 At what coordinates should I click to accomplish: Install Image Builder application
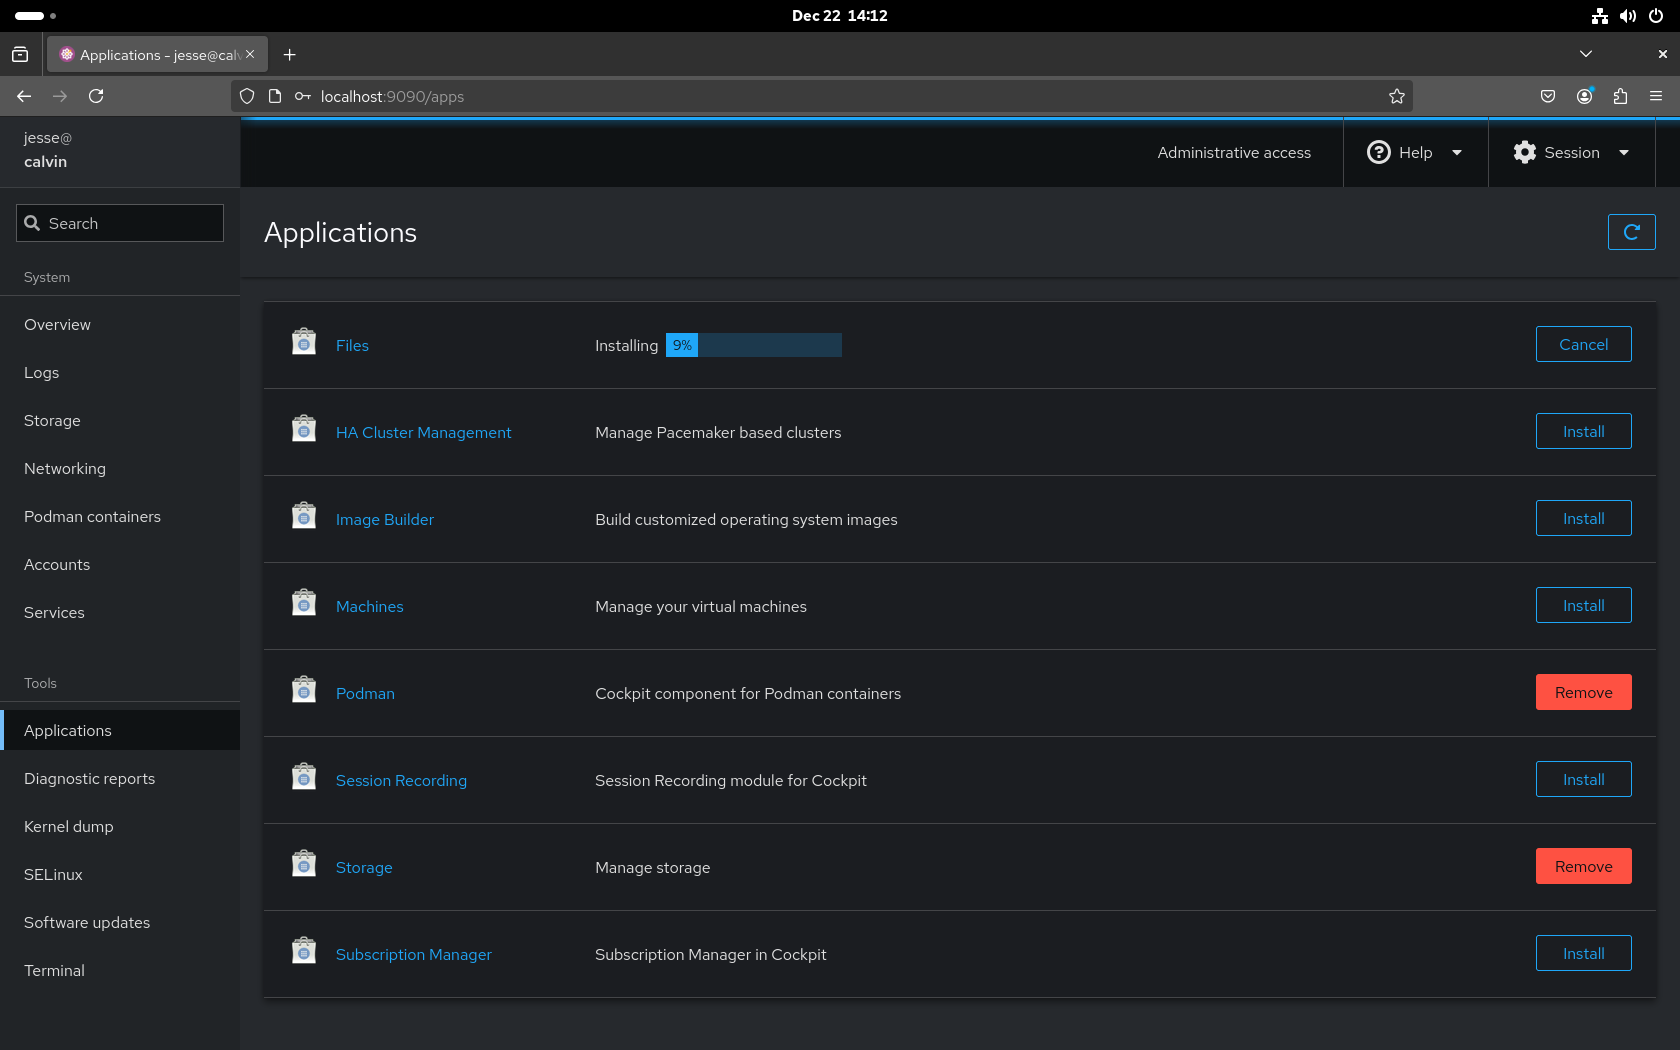pos(1584,518)
